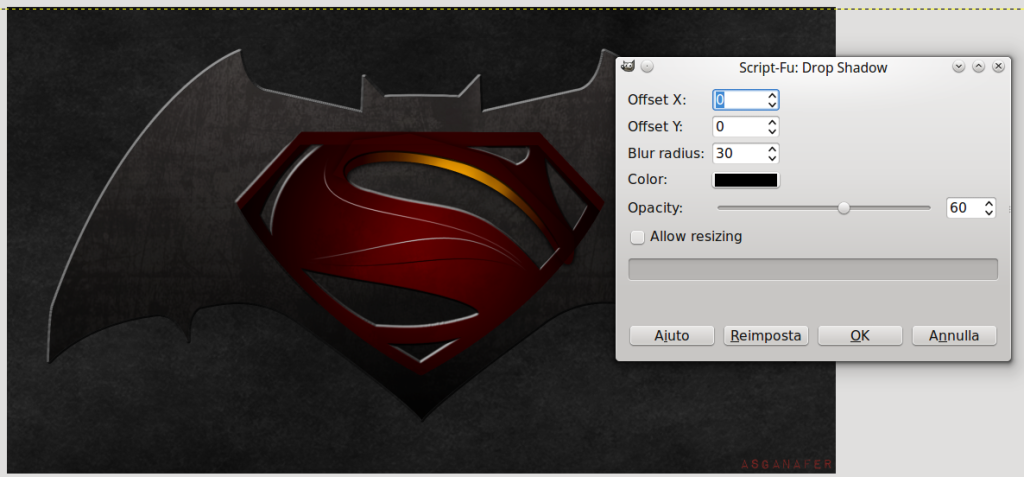Decrease Offset X with the down arrow

(773, 105)
